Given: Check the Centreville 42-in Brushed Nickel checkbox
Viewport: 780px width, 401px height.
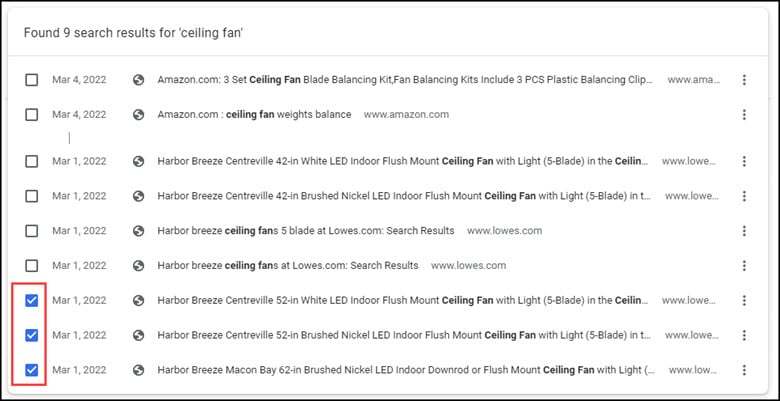Looking at the screenshot, I should [31, 196].
